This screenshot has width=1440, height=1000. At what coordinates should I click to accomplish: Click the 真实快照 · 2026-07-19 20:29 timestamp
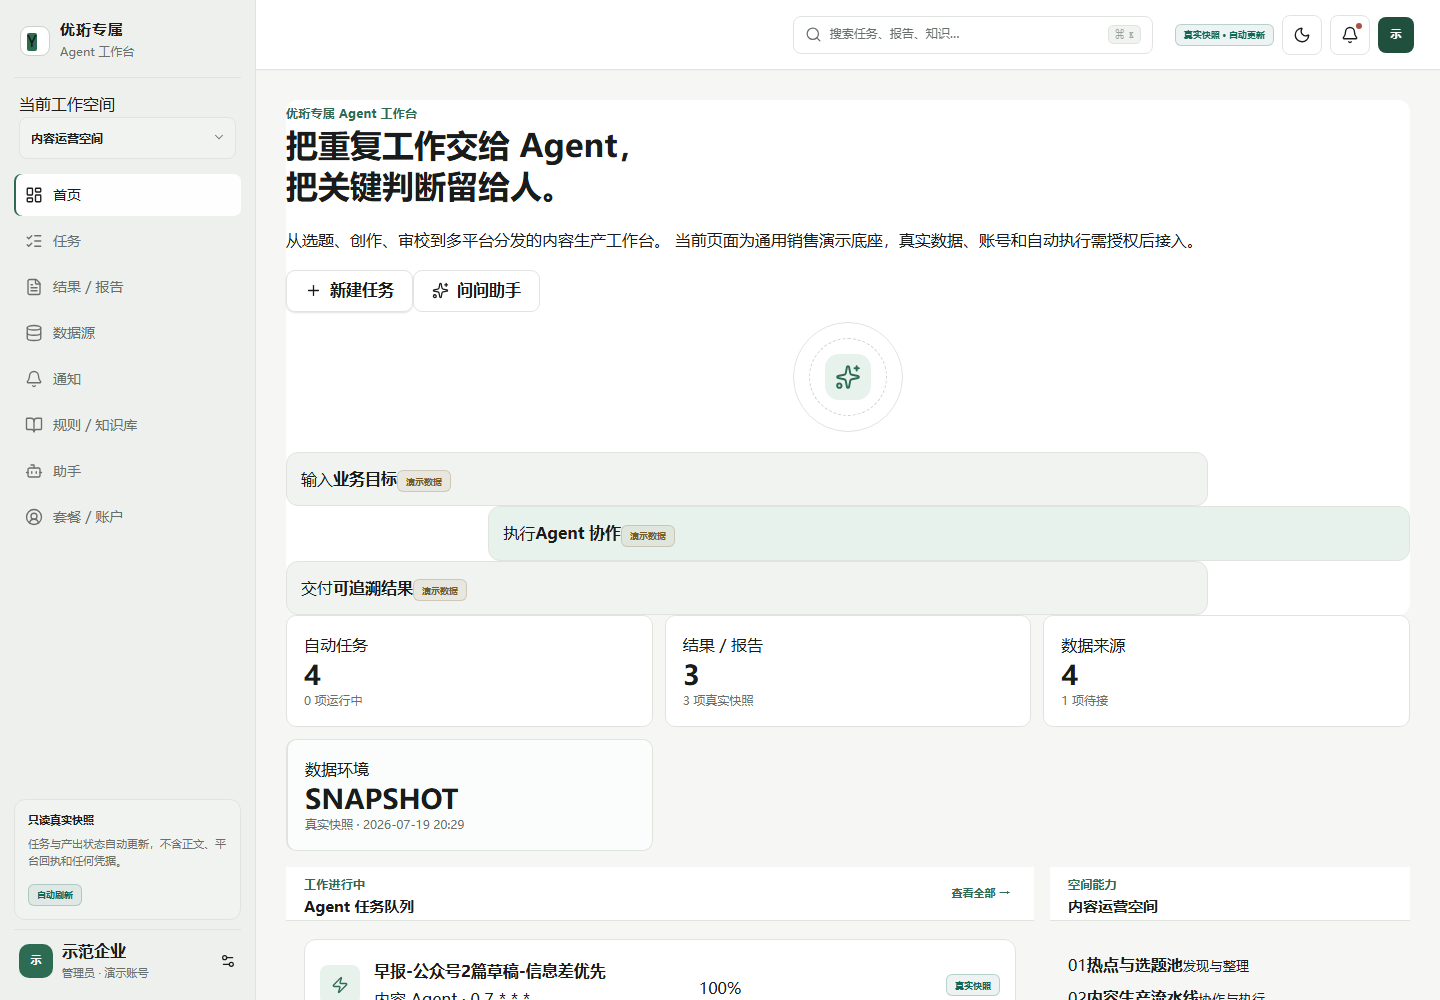coord(384,825)
